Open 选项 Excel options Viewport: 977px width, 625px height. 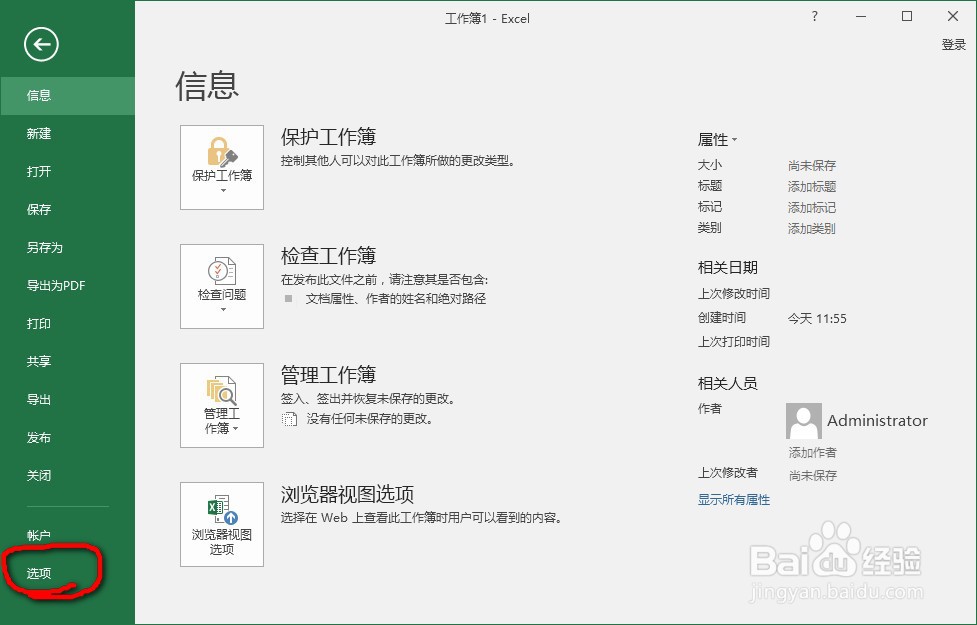click(x=67, y=573)
